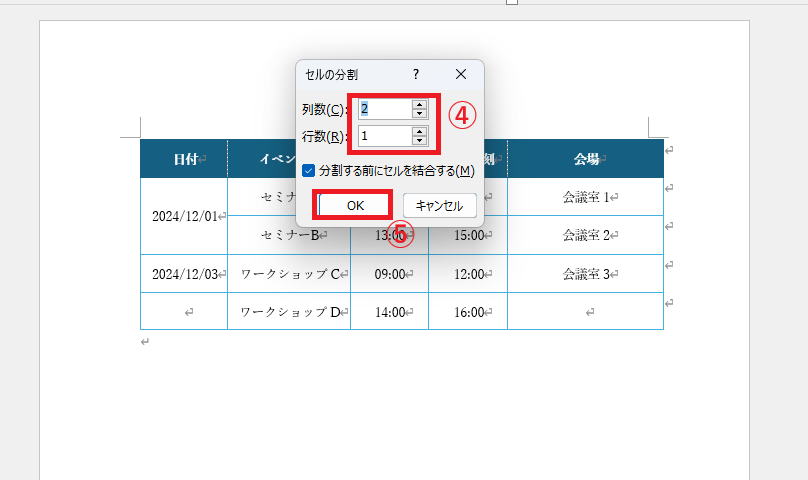This screenshot has width=808, height=480.
Task: Close the セルの分割 dialog
Action: pos(461,74)
